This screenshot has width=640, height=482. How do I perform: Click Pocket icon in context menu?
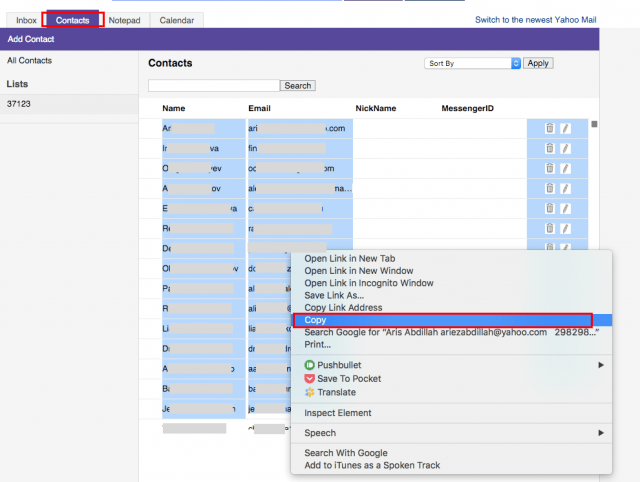(x=309, y=379)
